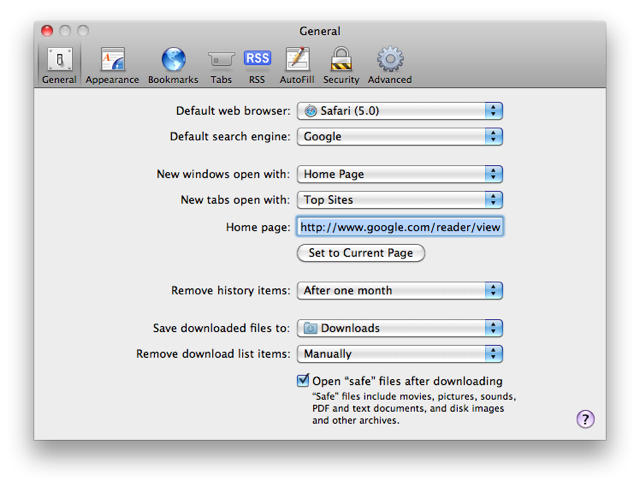
Task: Choose the Save downloaded files to location
Action: 399,328
